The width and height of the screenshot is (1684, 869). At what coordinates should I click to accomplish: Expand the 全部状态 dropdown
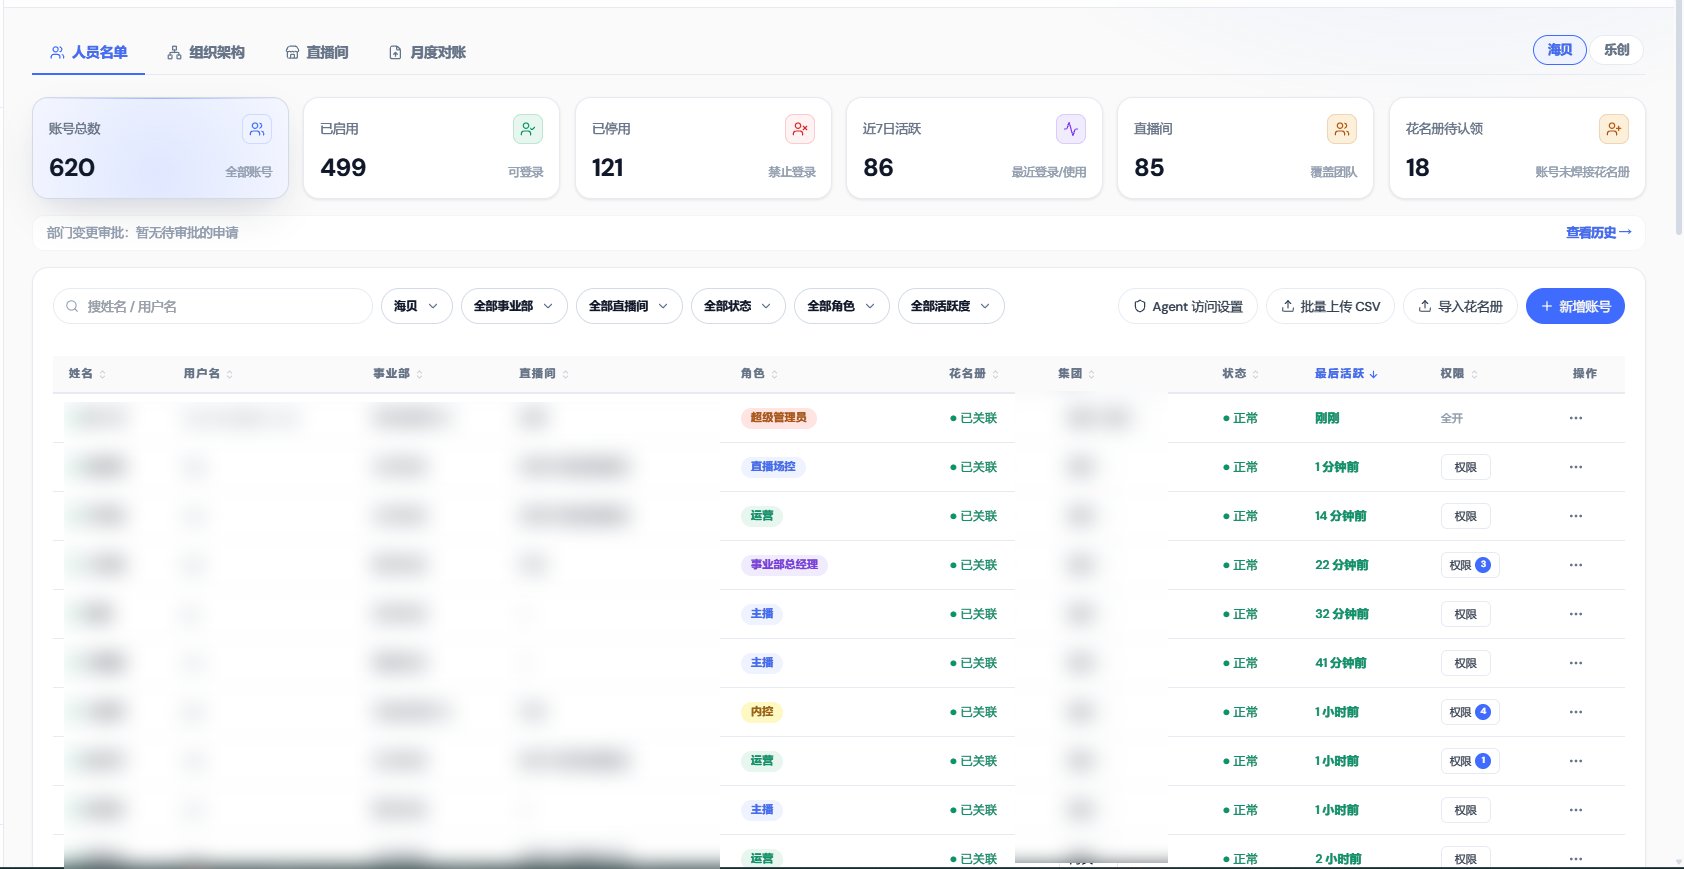(x=738, y=306)
